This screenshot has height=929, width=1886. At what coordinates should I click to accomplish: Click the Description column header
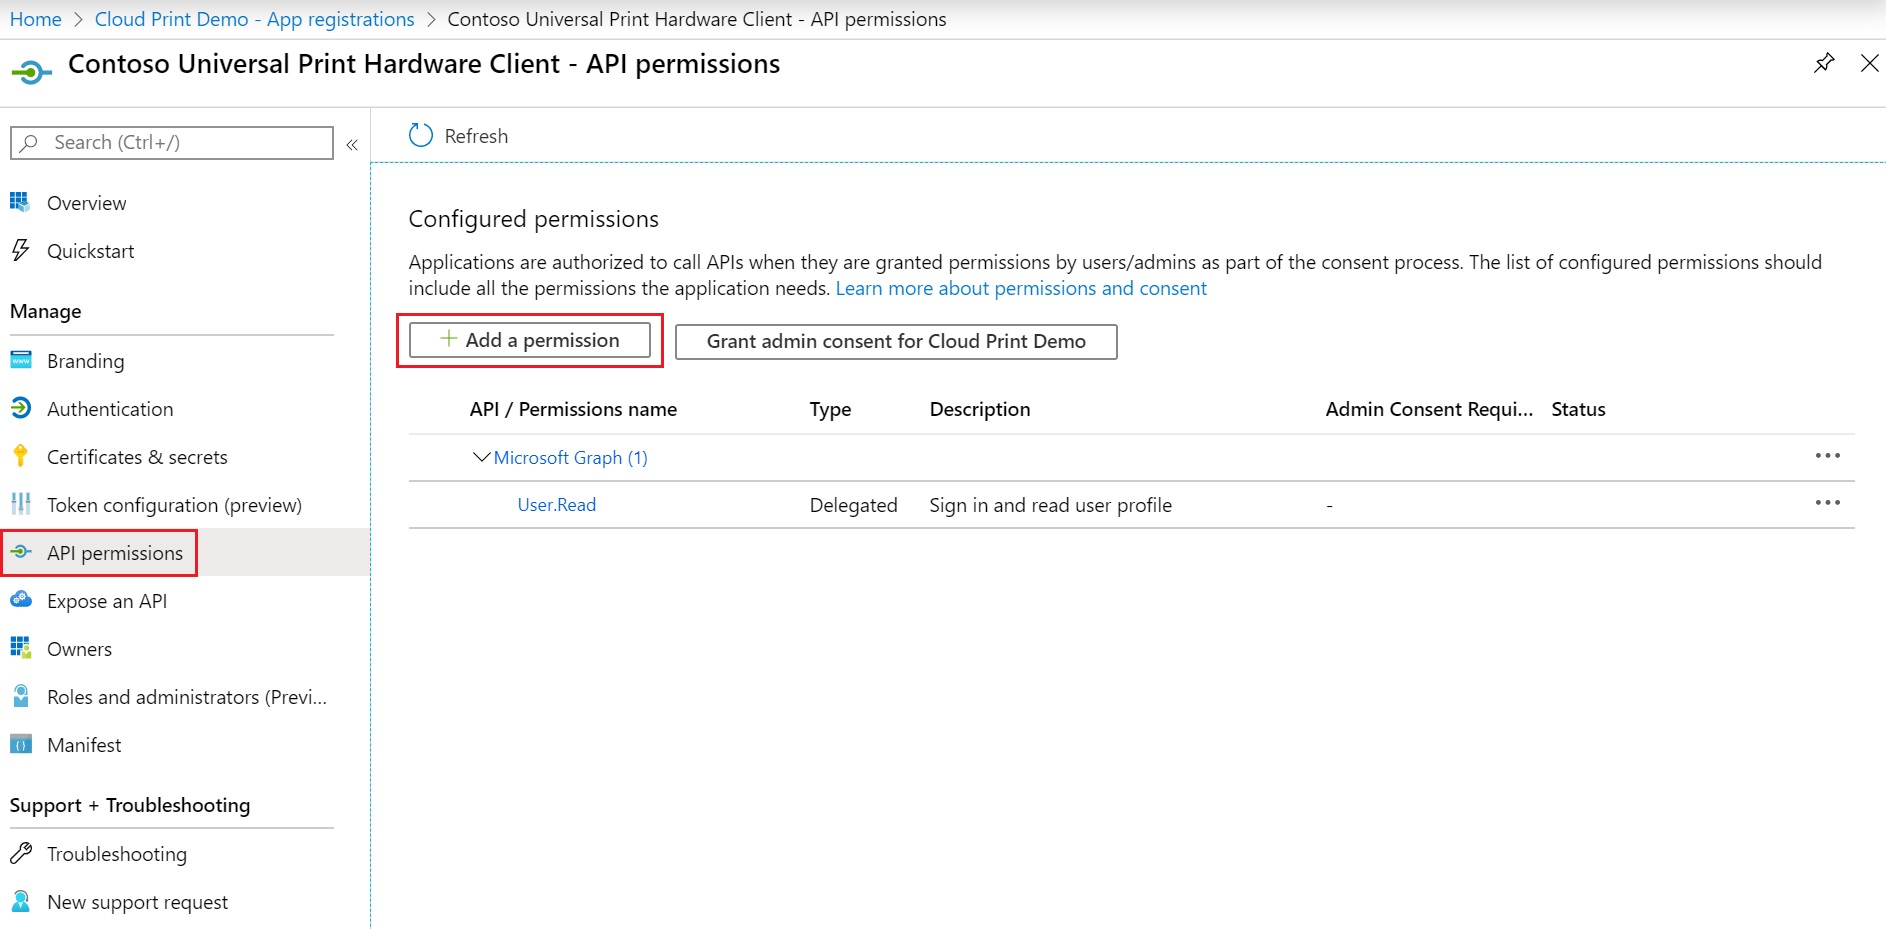(x=980, y=409)
